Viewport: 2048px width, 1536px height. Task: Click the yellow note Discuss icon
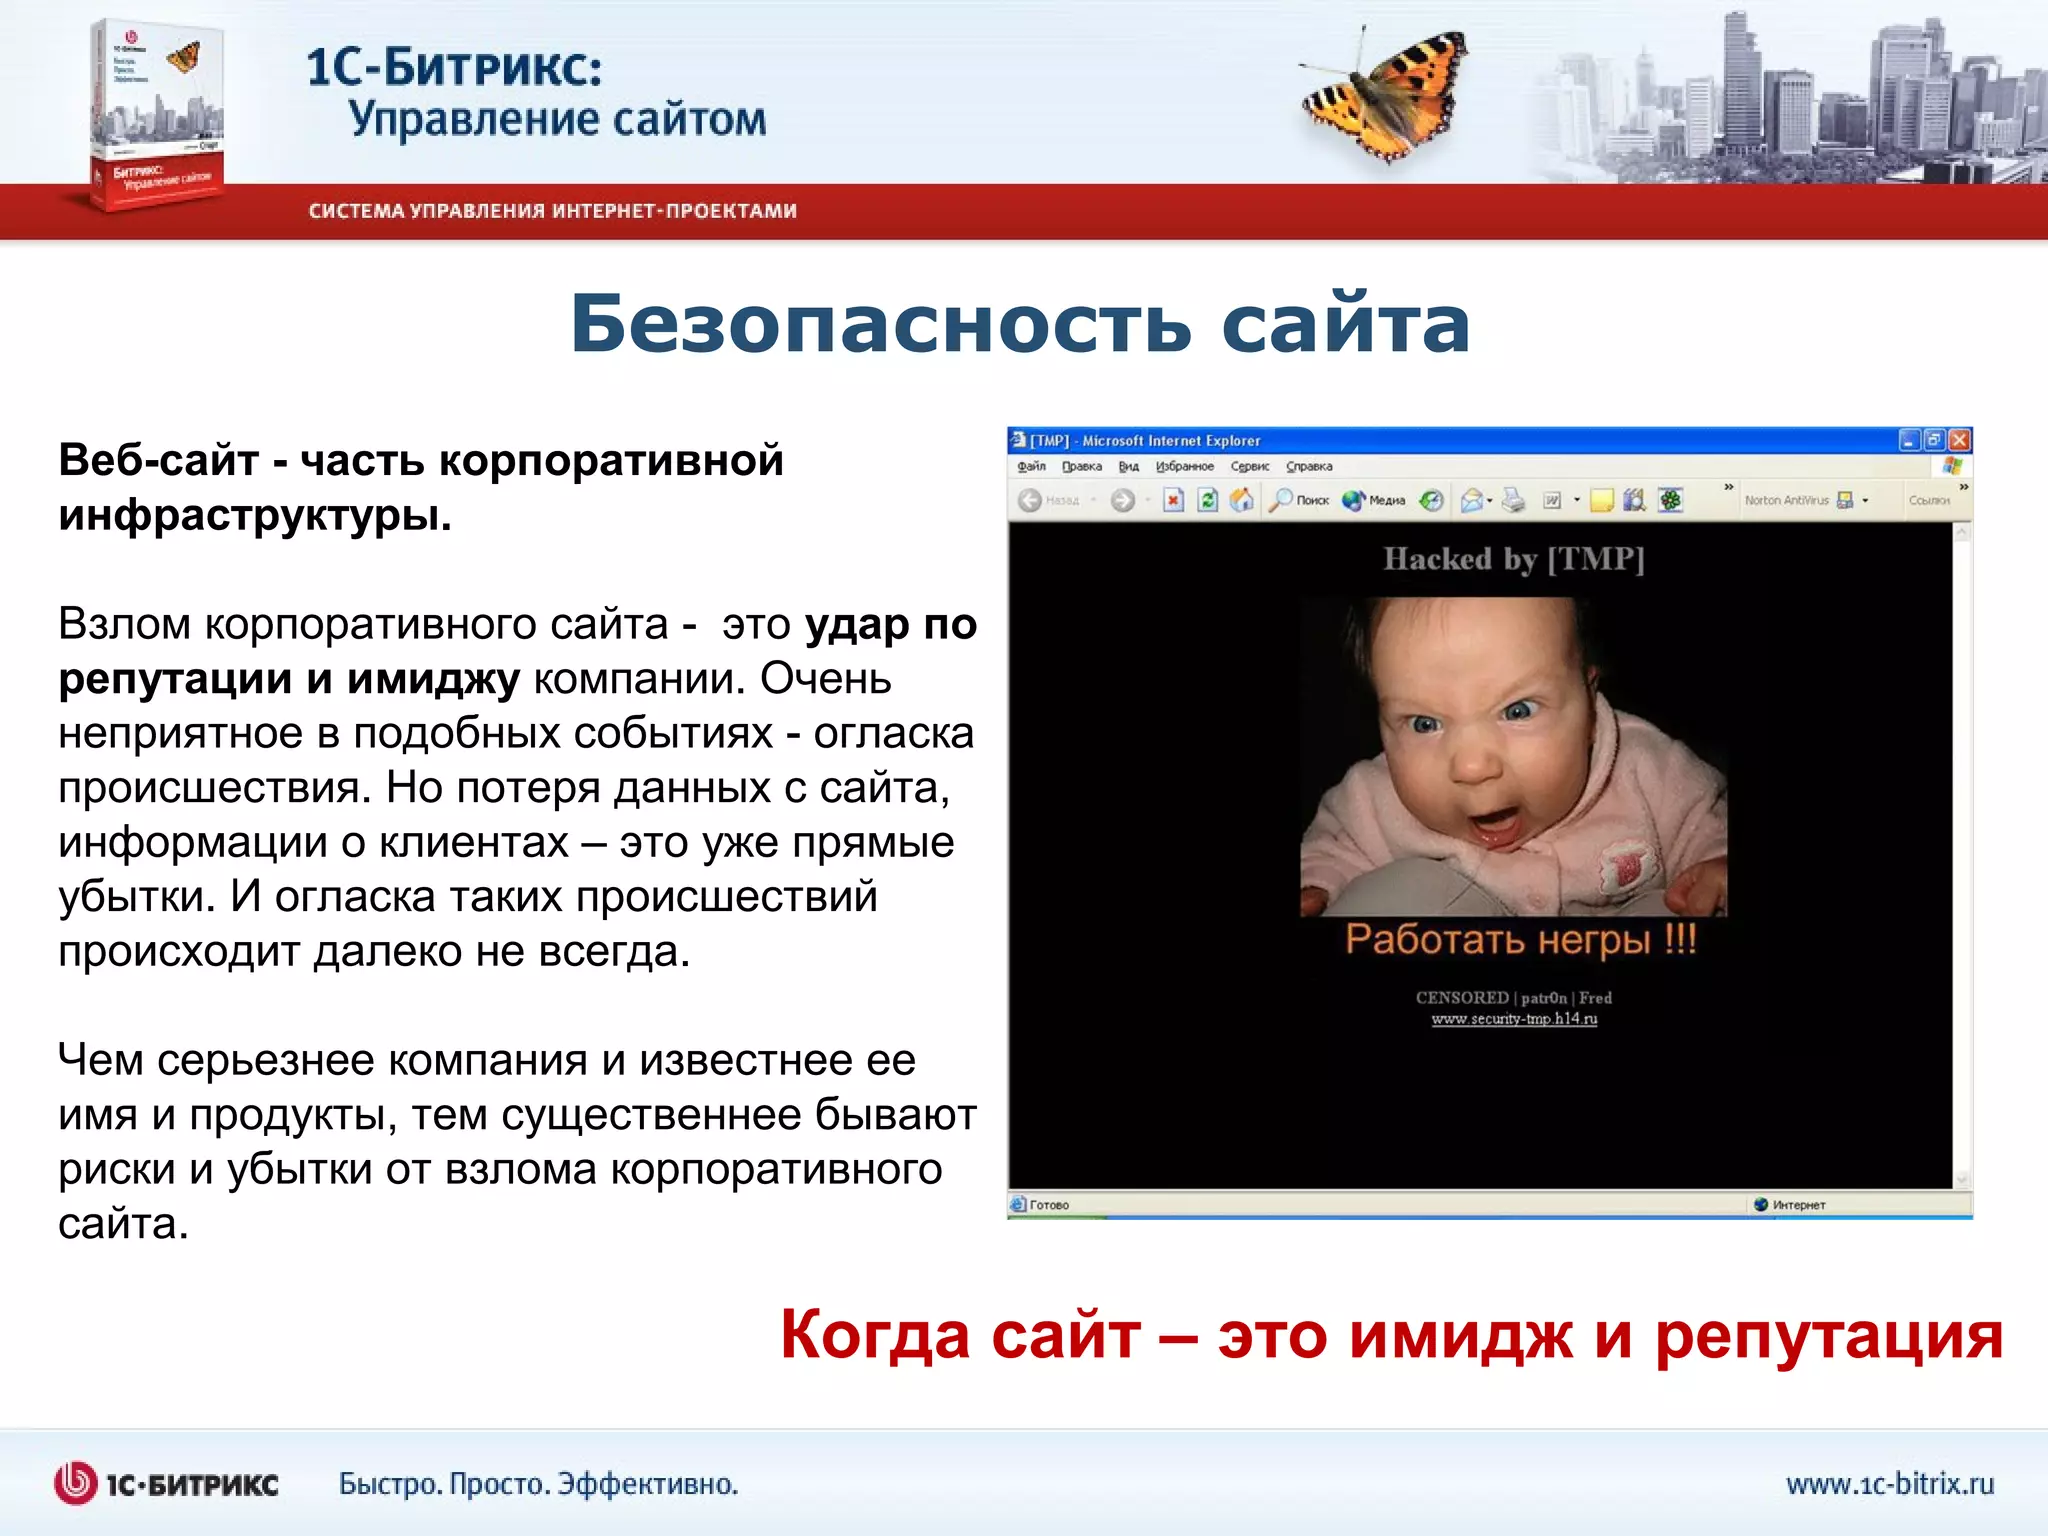click(x=1602, y=500)
